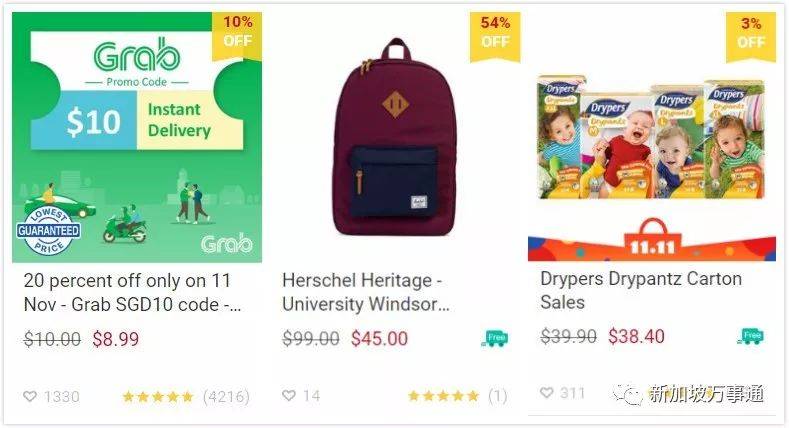Click the 3% OFF discount ribbon
Screen dimensions: 789x428
(751, 36)
